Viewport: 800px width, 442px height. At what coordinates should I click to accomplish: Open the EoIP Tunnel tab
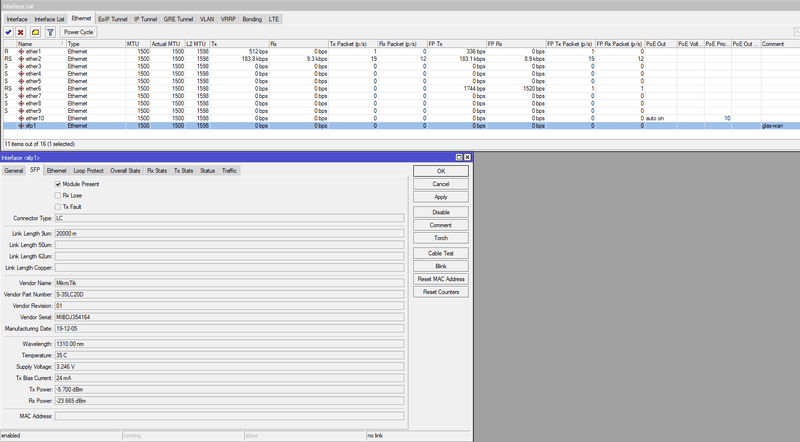tap(113, 19)
